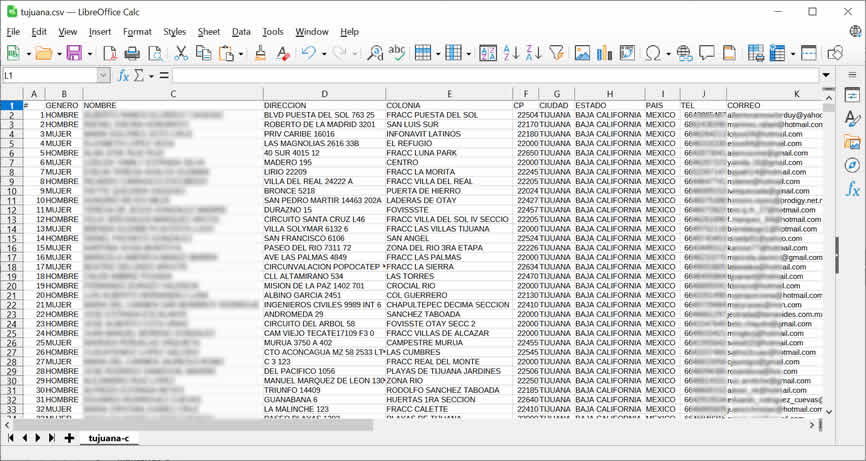Expand the Open recent files dropdown arrow
Viewport: 866px width, 461px height.
point(59,54)
